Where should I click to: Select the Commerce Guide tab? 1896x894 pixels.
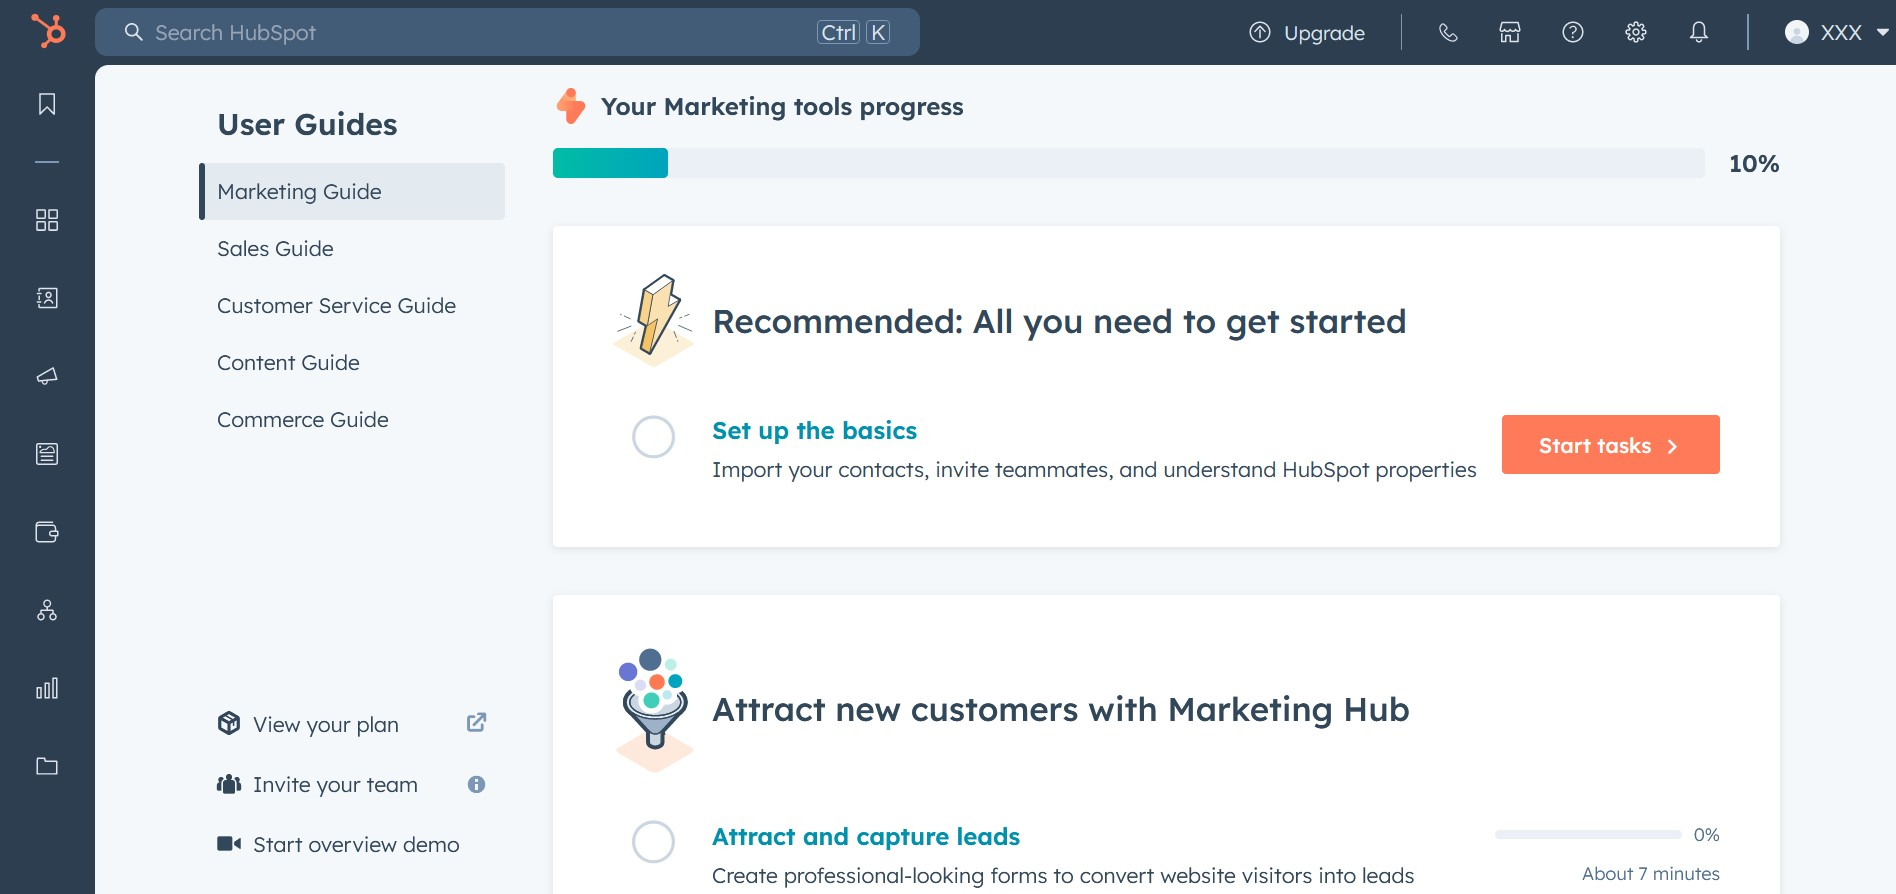coord(352,419)
